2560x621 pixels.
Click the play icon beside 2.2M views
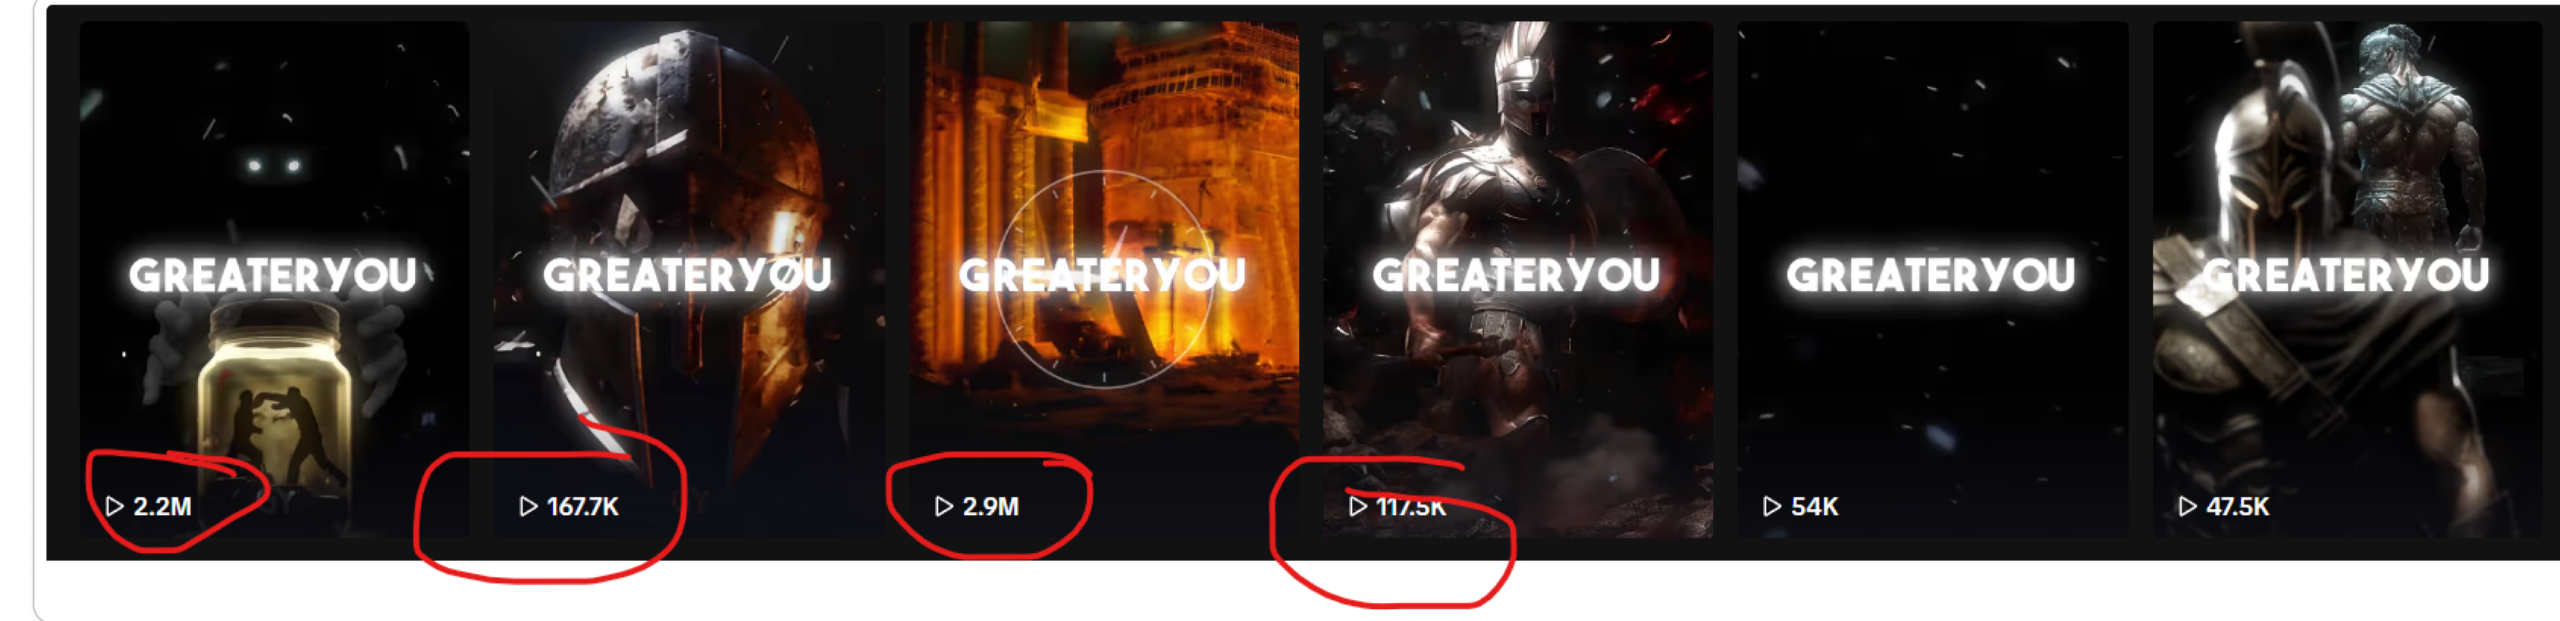tap(114, 506)
